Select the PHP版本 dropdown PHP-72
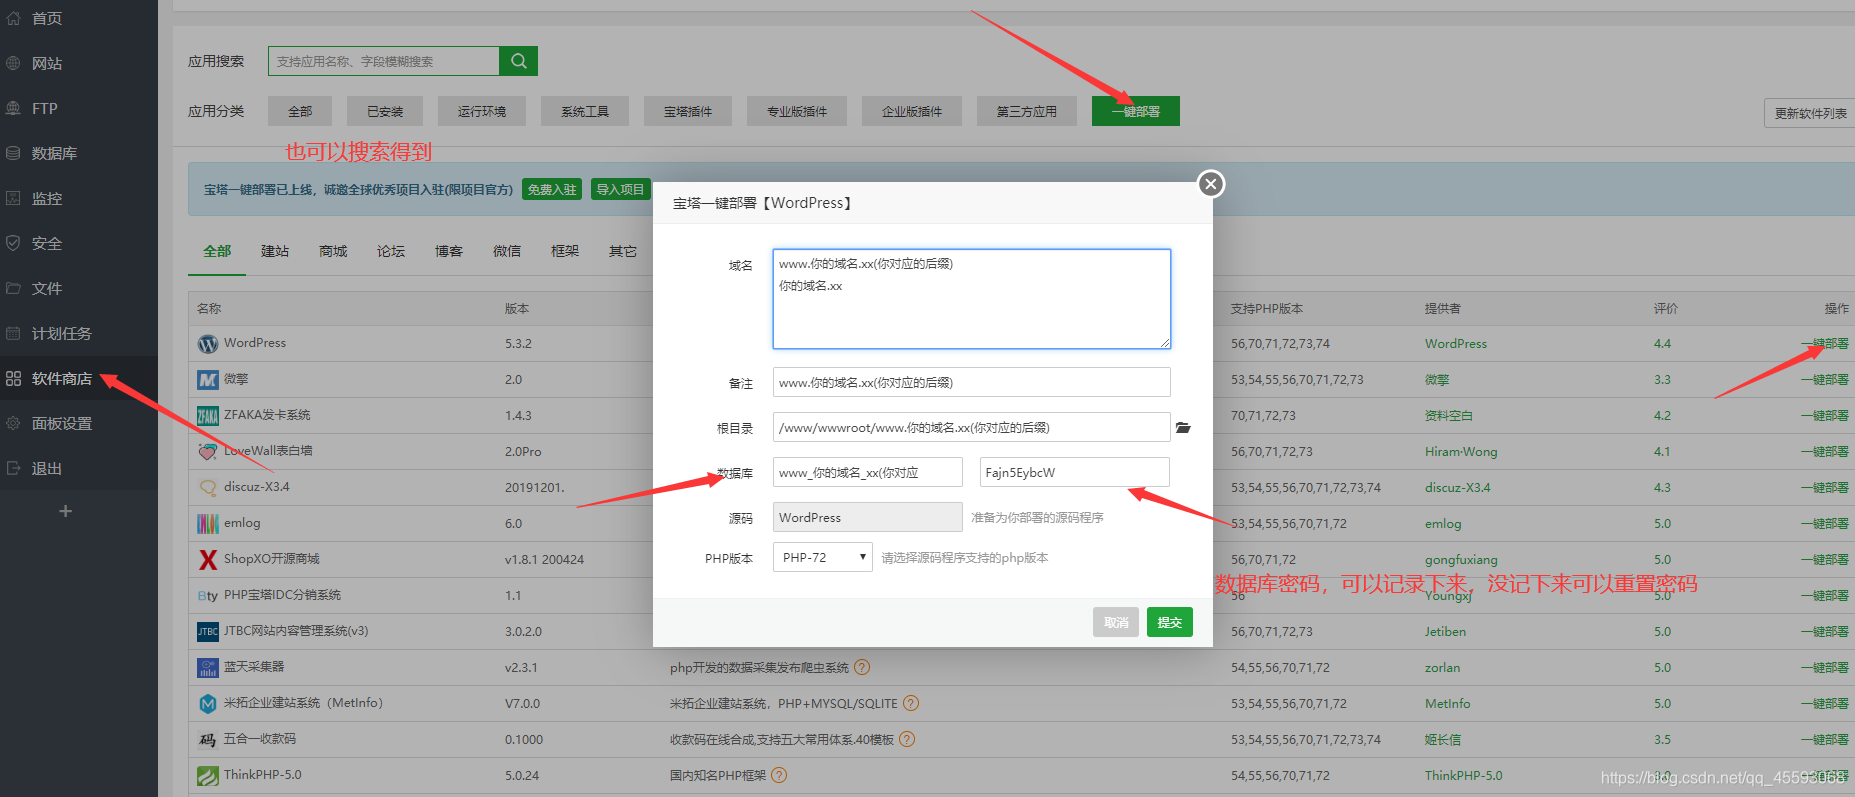Image resolution: width=1855 pixels, height=797 pixels. (822, 557)
